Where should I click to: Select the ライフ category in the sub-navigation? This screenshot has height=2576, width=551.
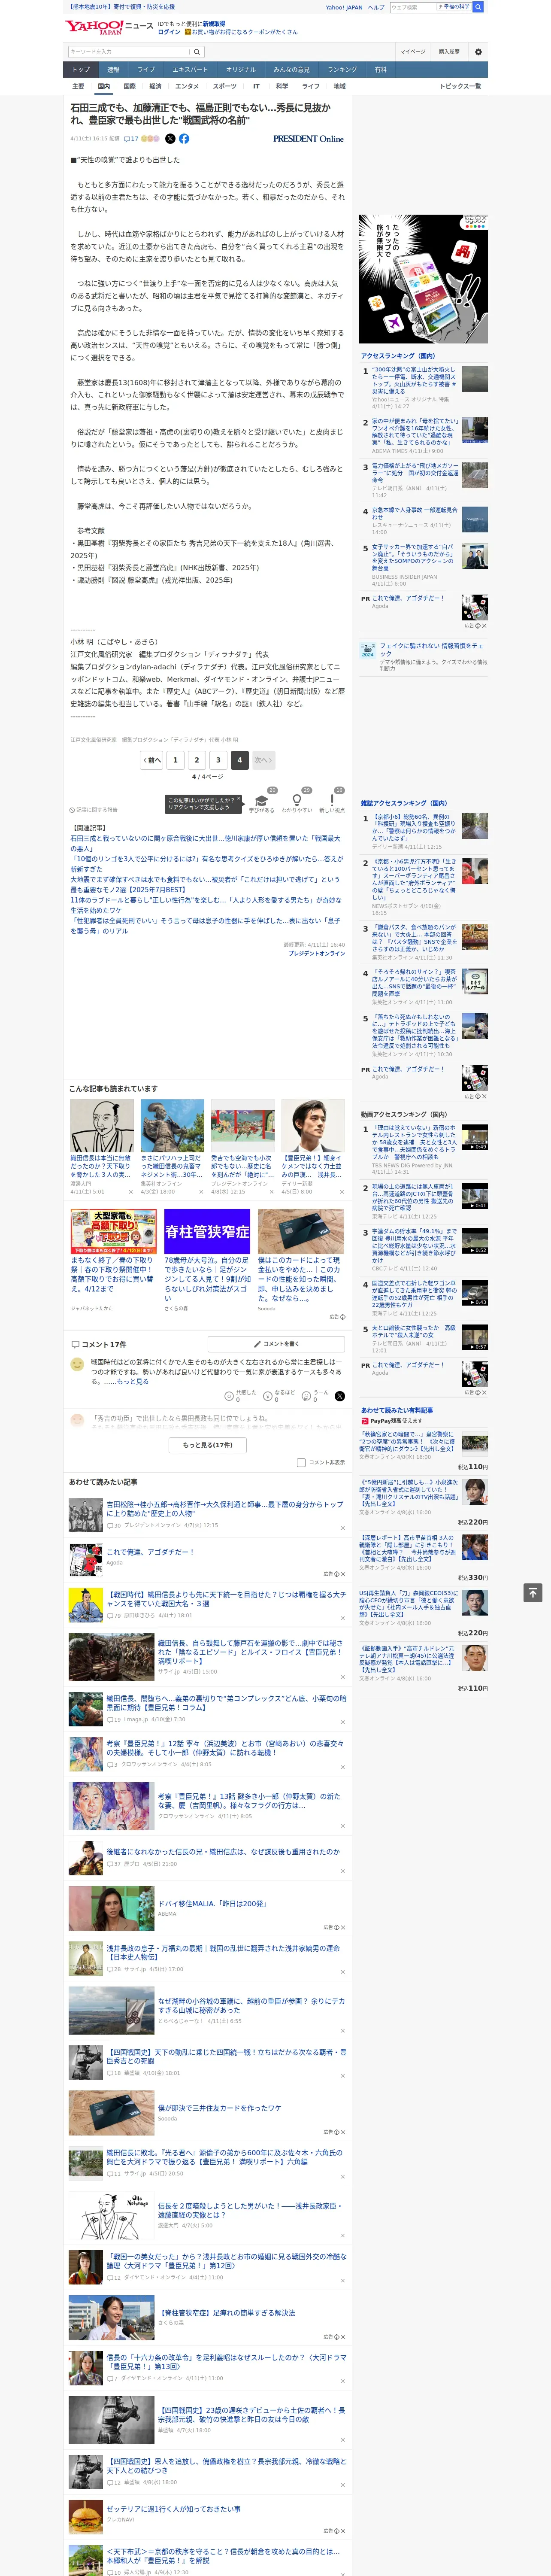311,86
